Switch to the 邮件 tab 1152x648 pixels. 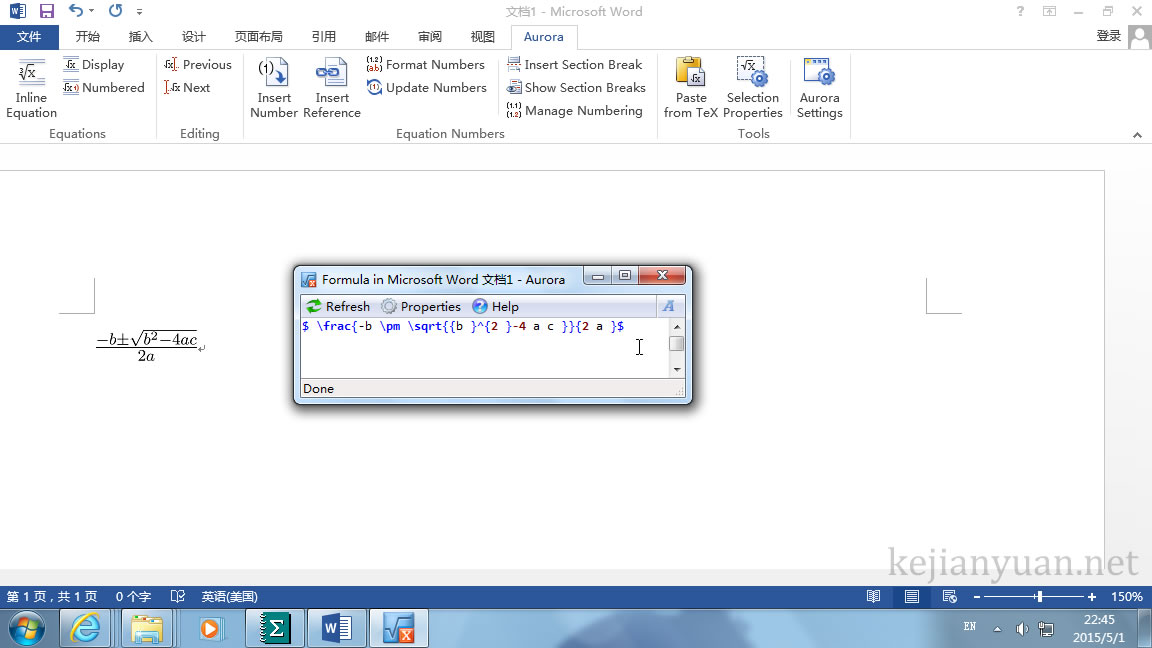pos(376,37)
